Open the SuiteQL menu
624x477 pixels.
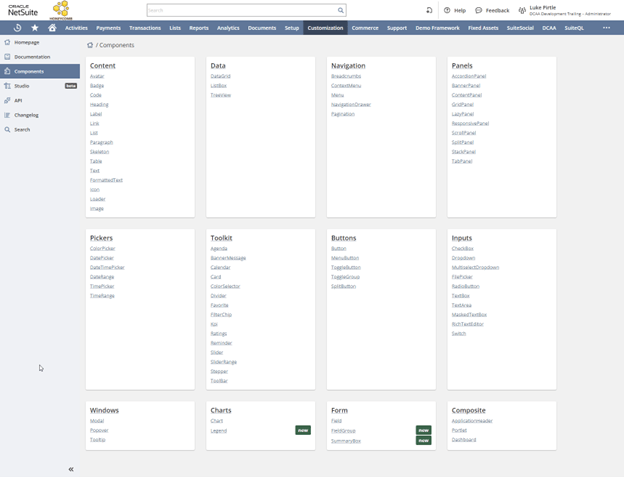pyautogui.click(x=574, y=28)
